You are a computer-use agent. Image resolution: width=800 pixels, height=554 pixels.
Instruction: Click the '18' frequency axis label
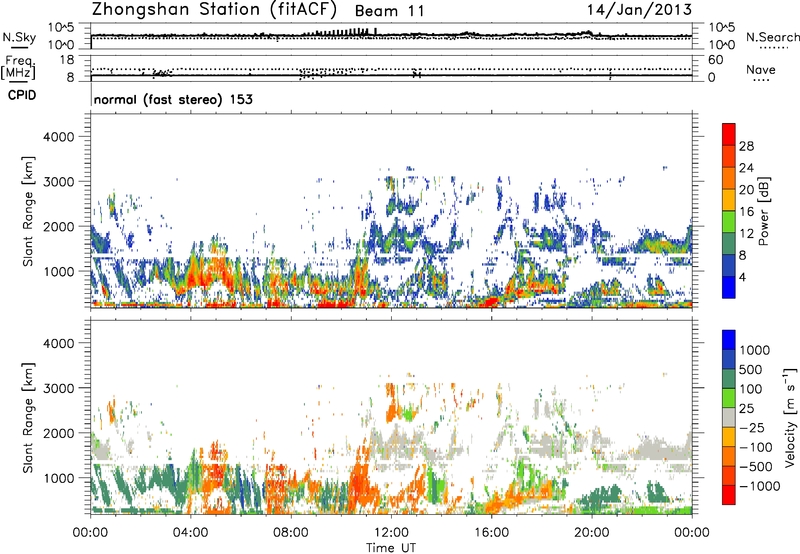tap(66, 60)
